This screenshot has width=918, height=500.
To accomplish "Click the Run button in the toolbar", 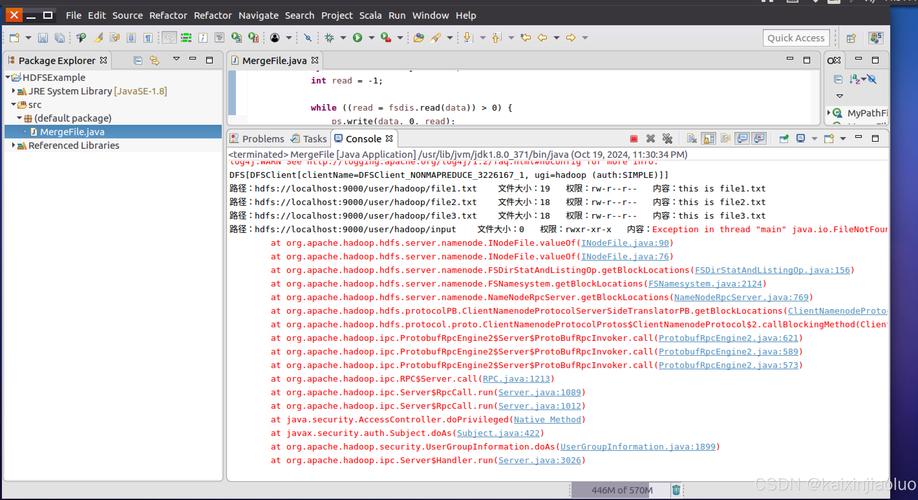I will pos(357,38).
